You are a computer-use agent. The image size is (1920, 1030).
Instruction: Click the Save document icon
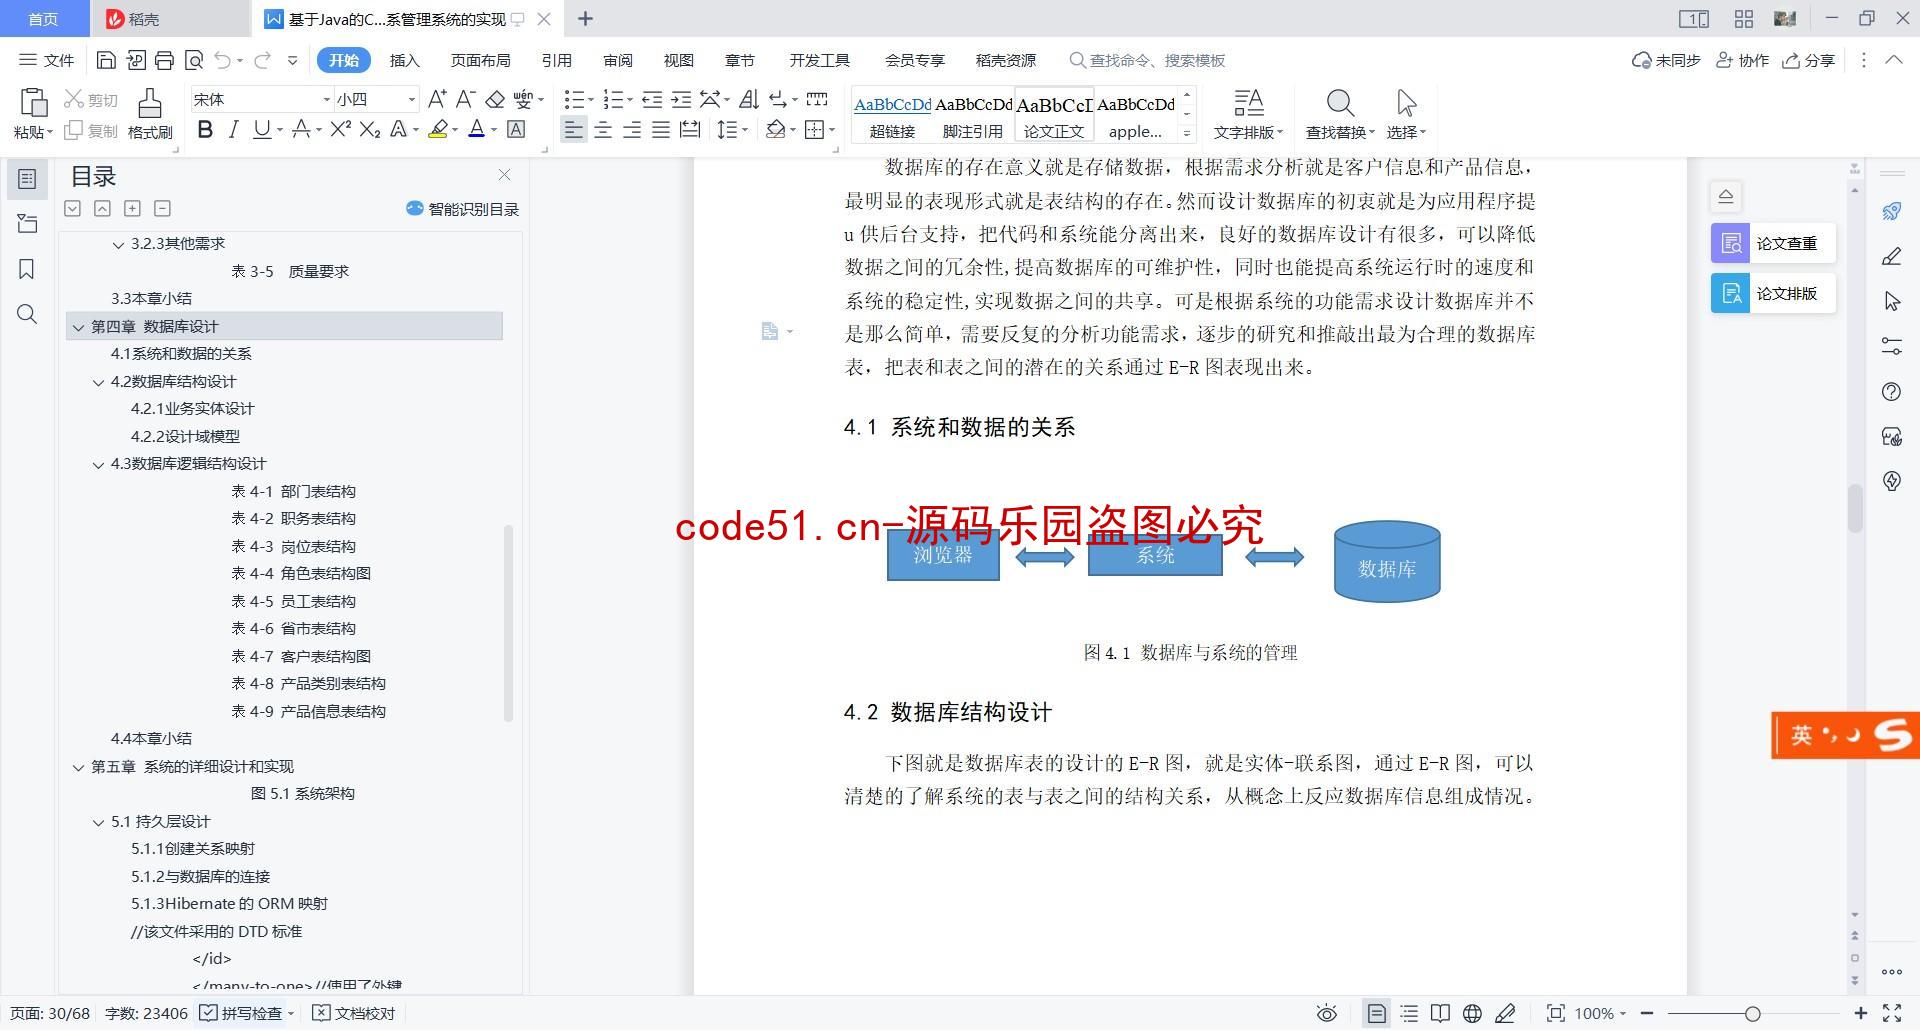coord(106,60)
